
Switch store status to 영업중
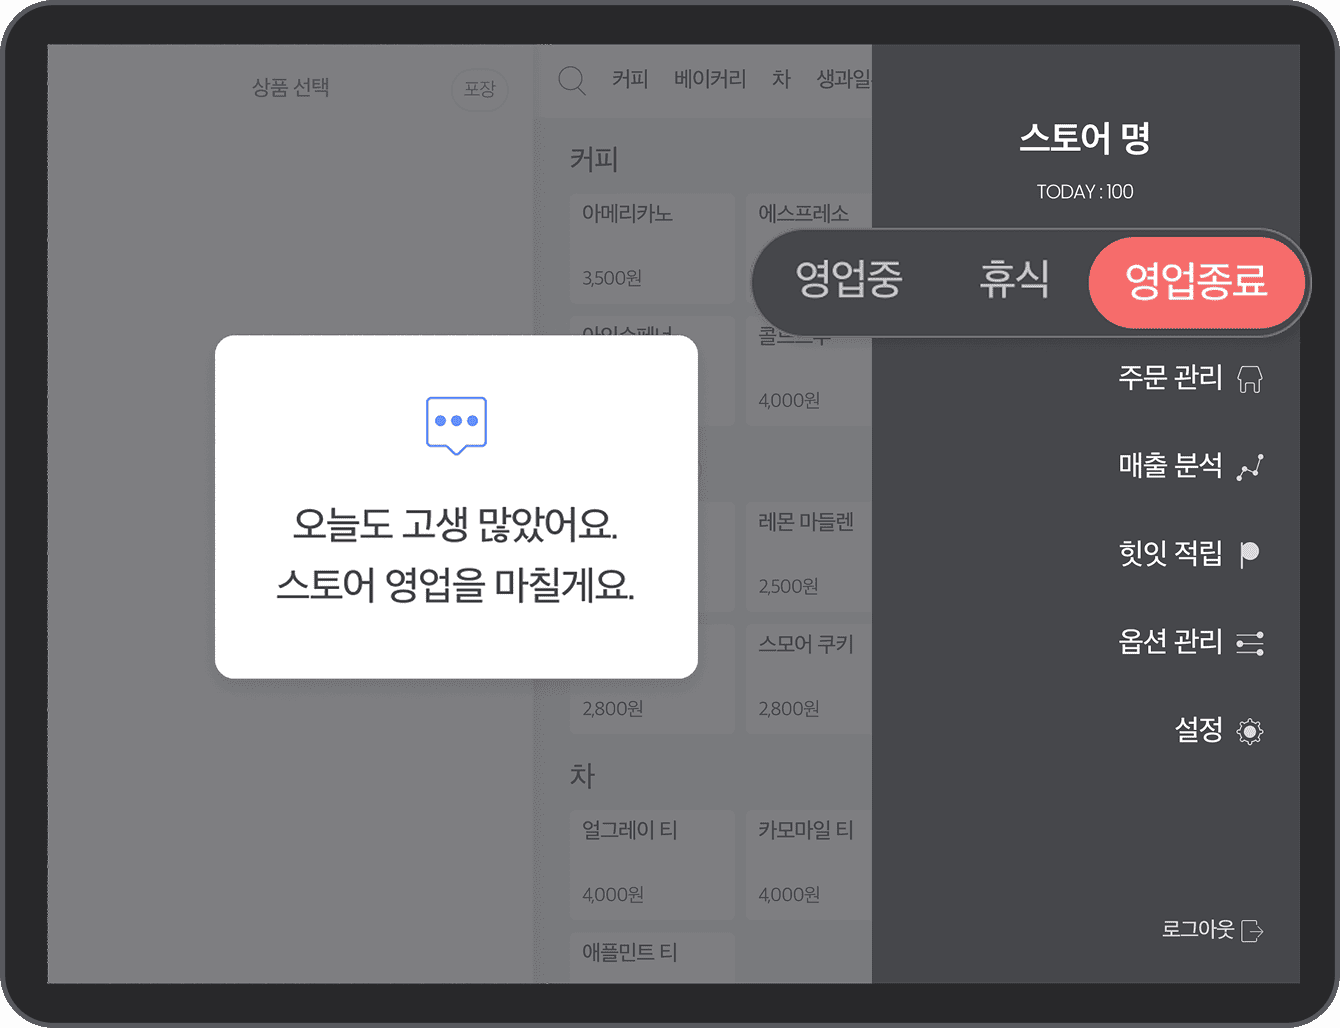coord(848,280)
